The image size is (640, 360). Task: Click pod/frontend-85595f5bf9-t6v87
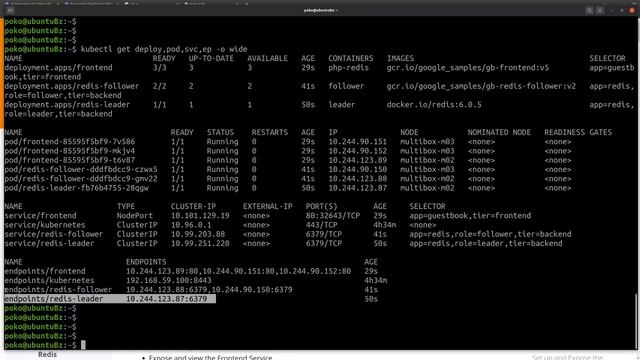[70, 160]
